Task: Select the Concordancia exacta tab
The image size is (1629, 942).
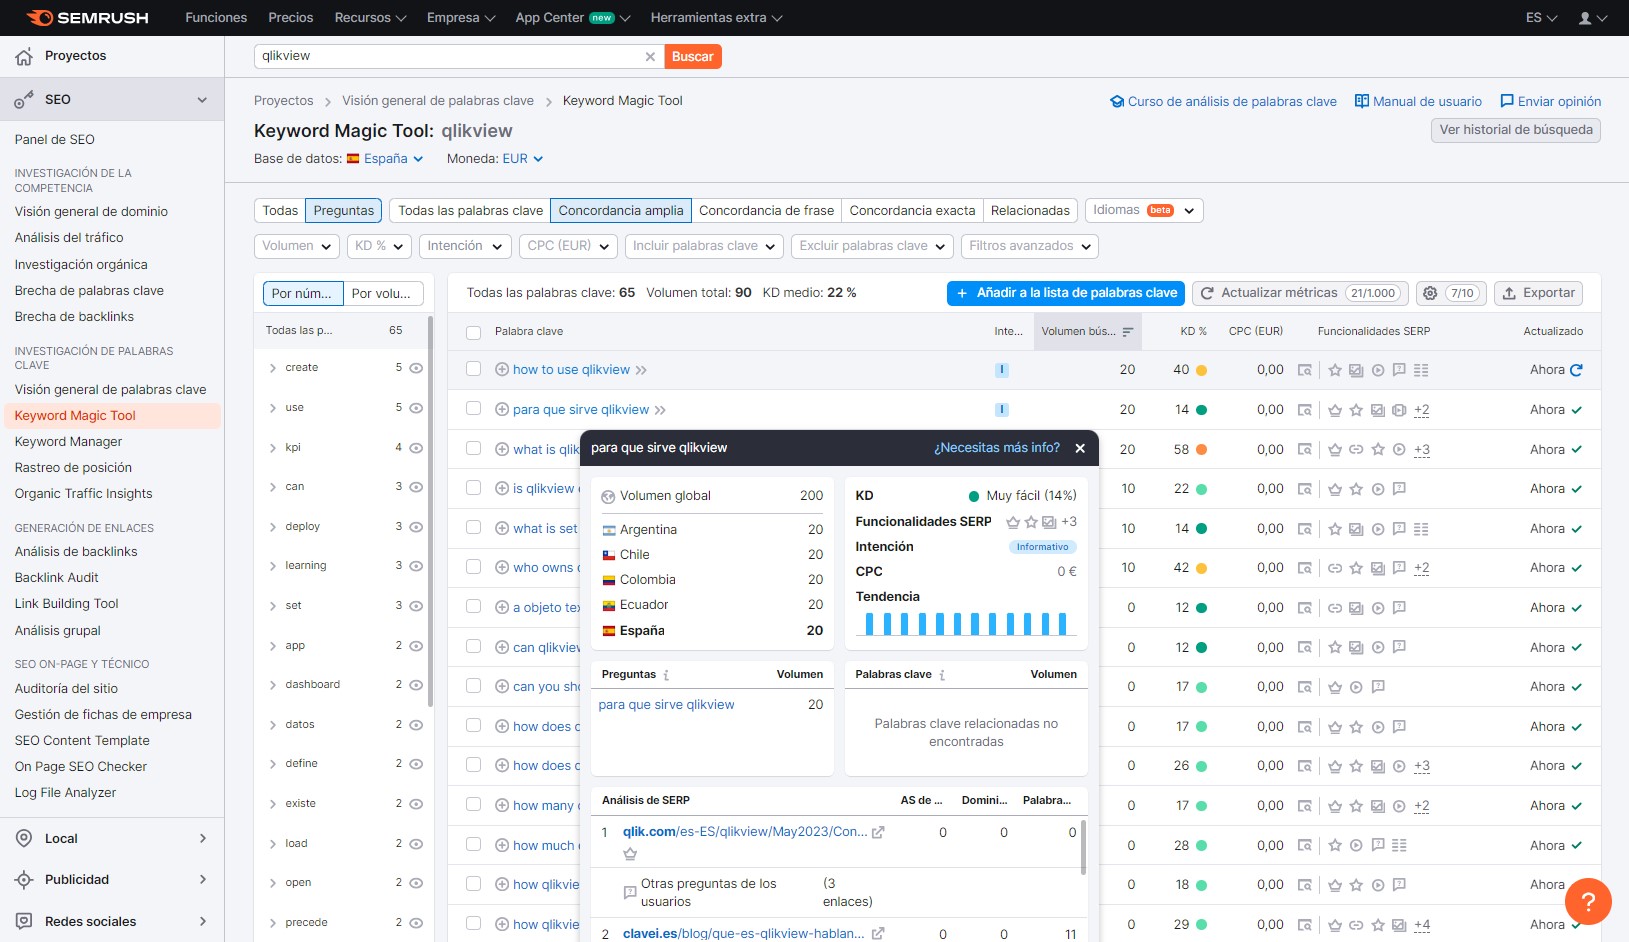Action: 912,211
